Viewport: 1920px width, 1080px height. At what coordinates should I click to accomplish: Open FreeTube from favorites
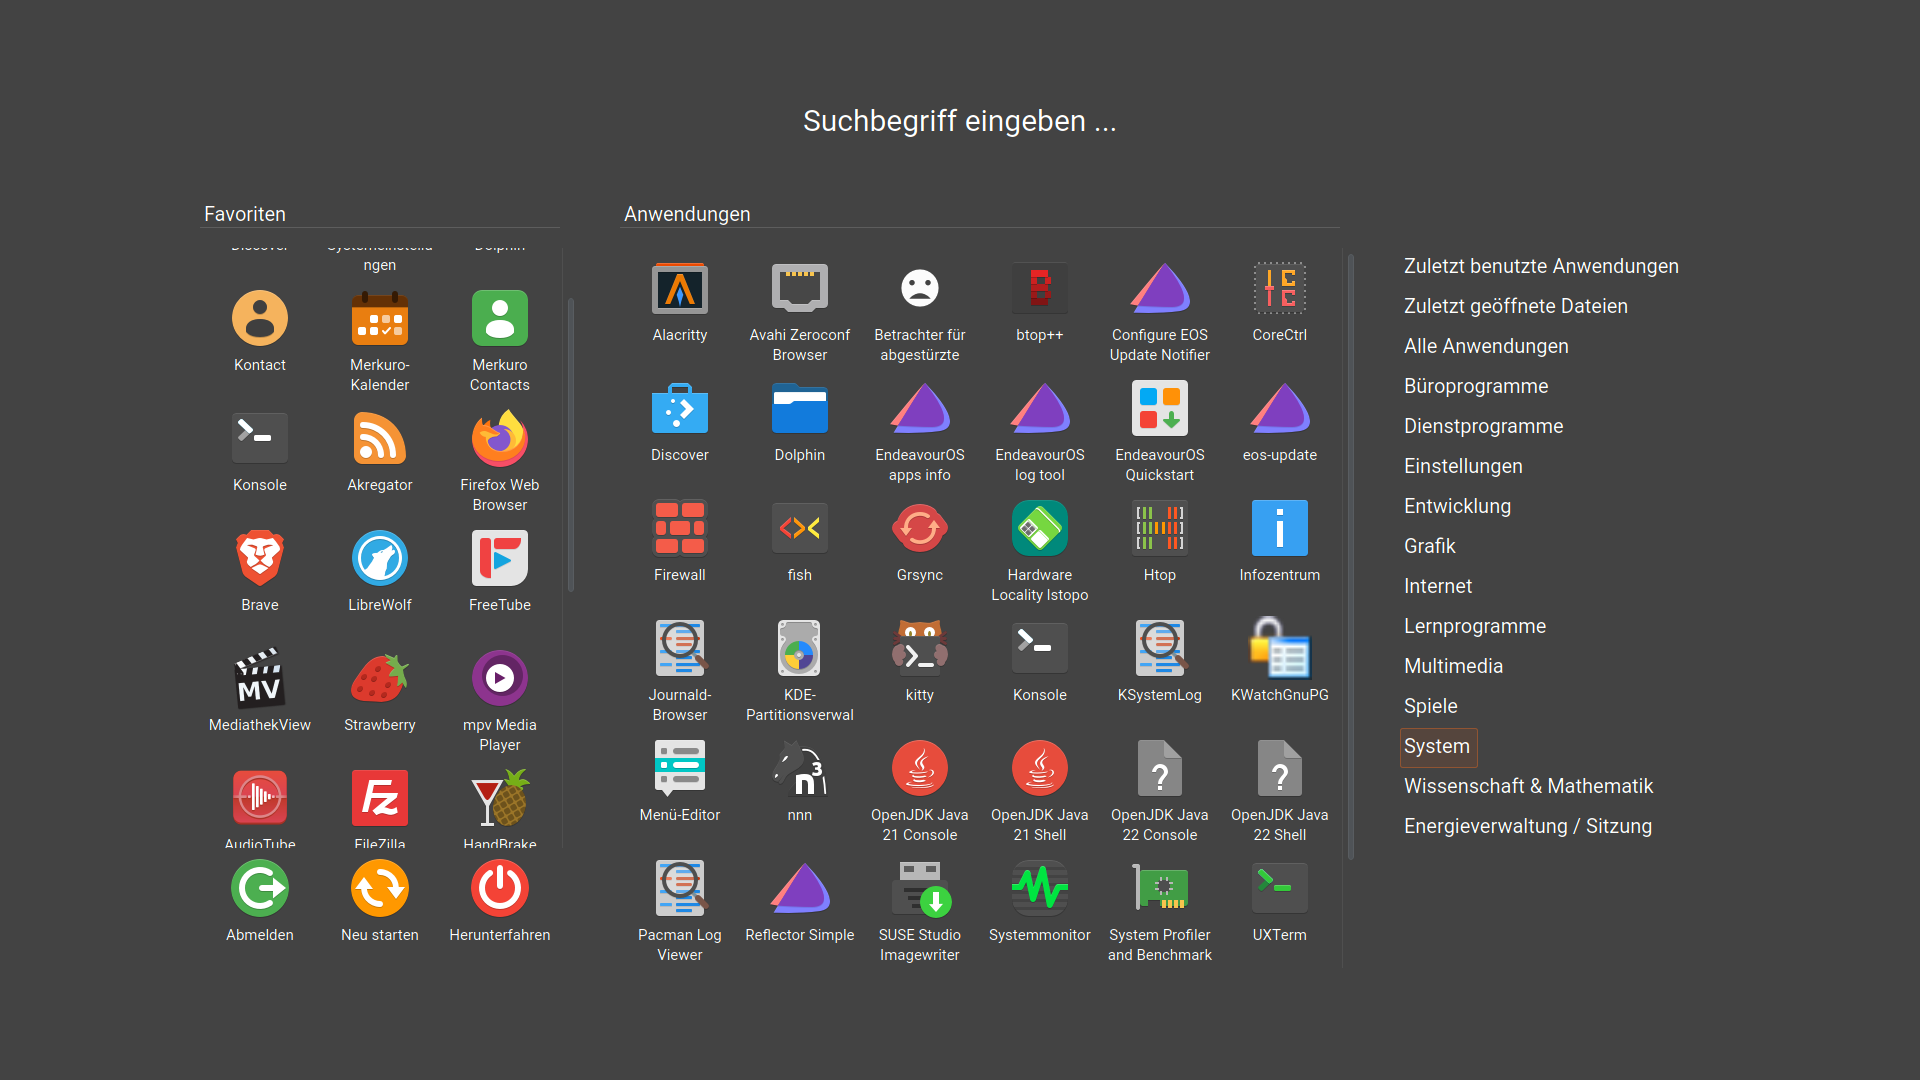point(500,560)
